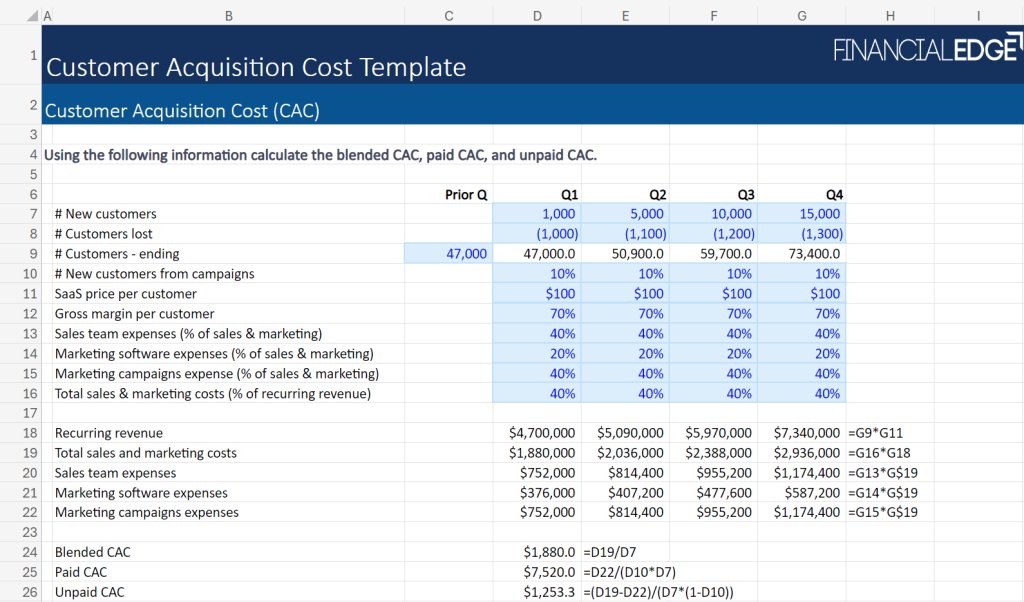The image size is (1024, 602).
Task: Select the column B header
Action: (x=228, y=15)
